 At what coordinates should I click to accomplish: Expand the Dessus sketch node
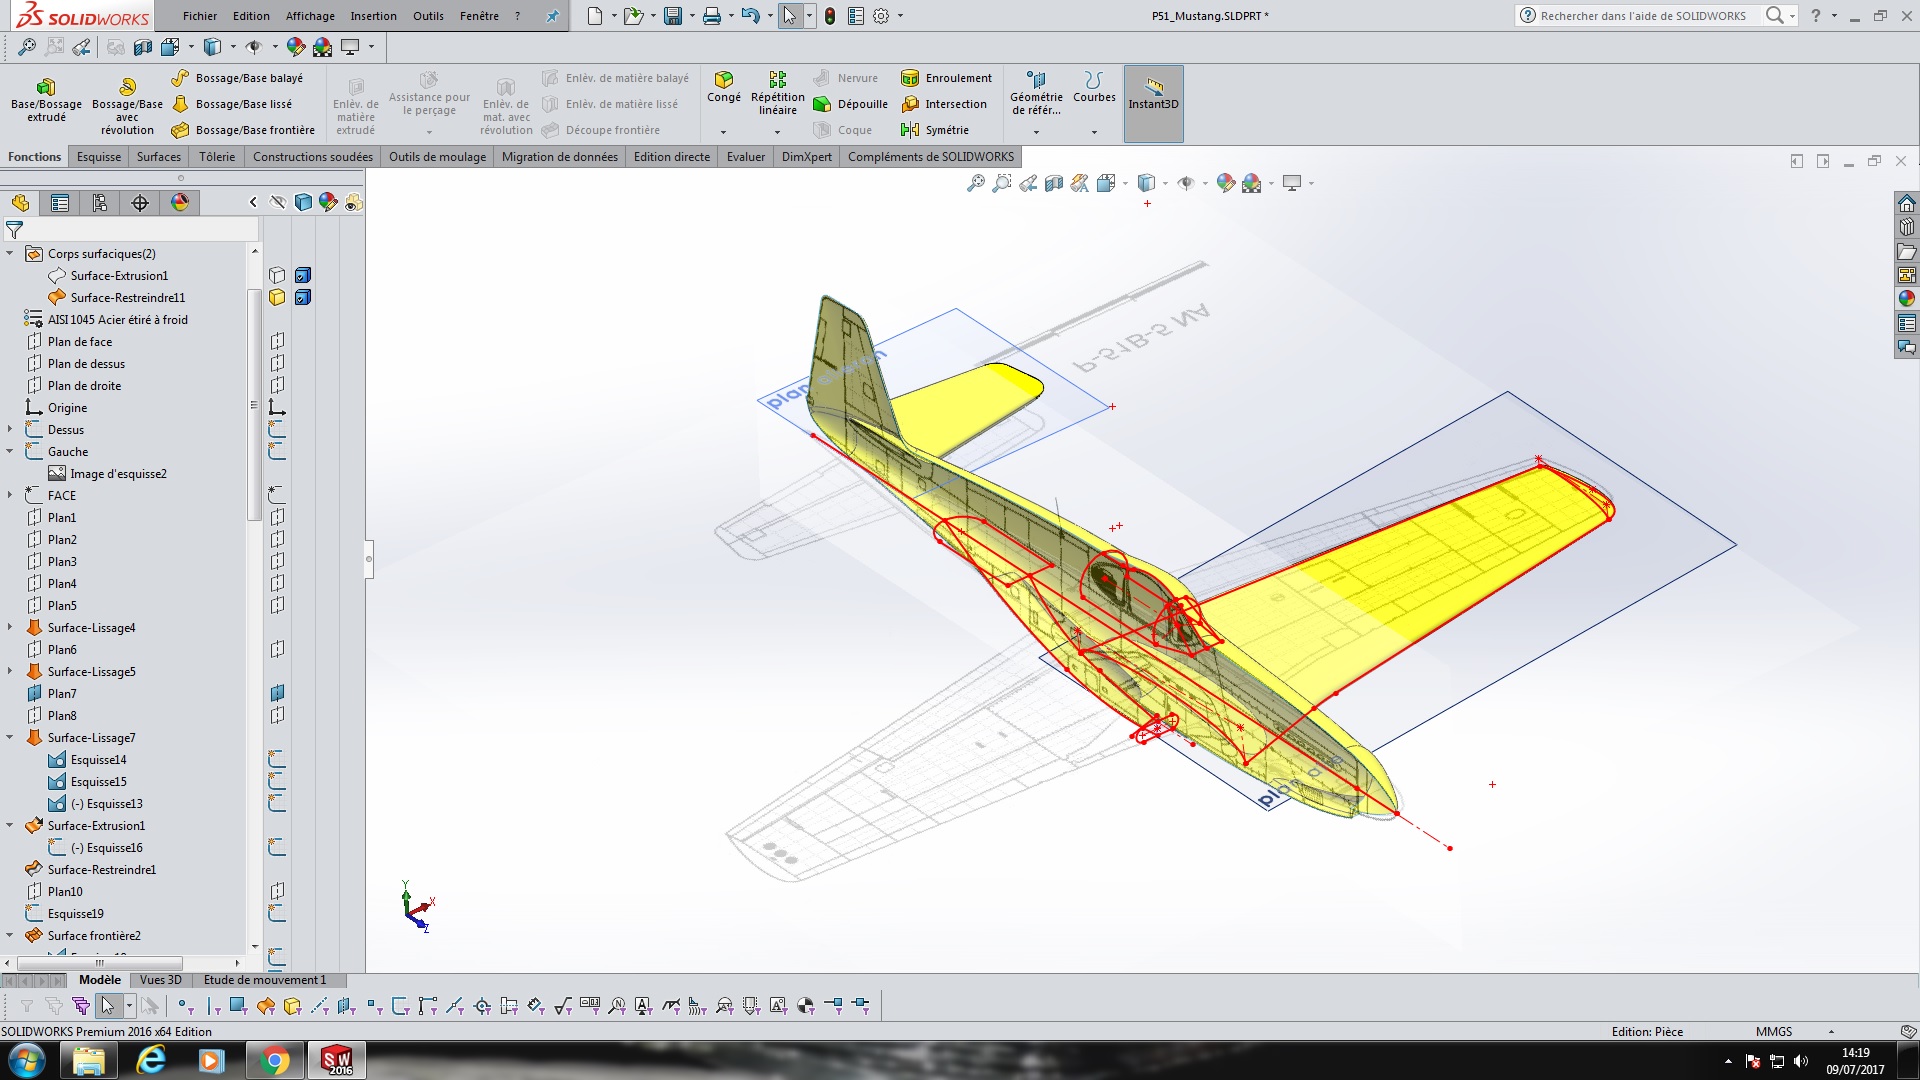(10, 430)
